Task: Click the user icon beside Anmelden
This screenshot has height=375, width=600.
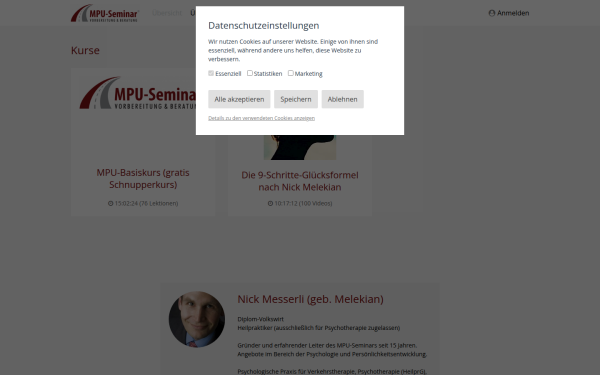Action: coord(492,13)
